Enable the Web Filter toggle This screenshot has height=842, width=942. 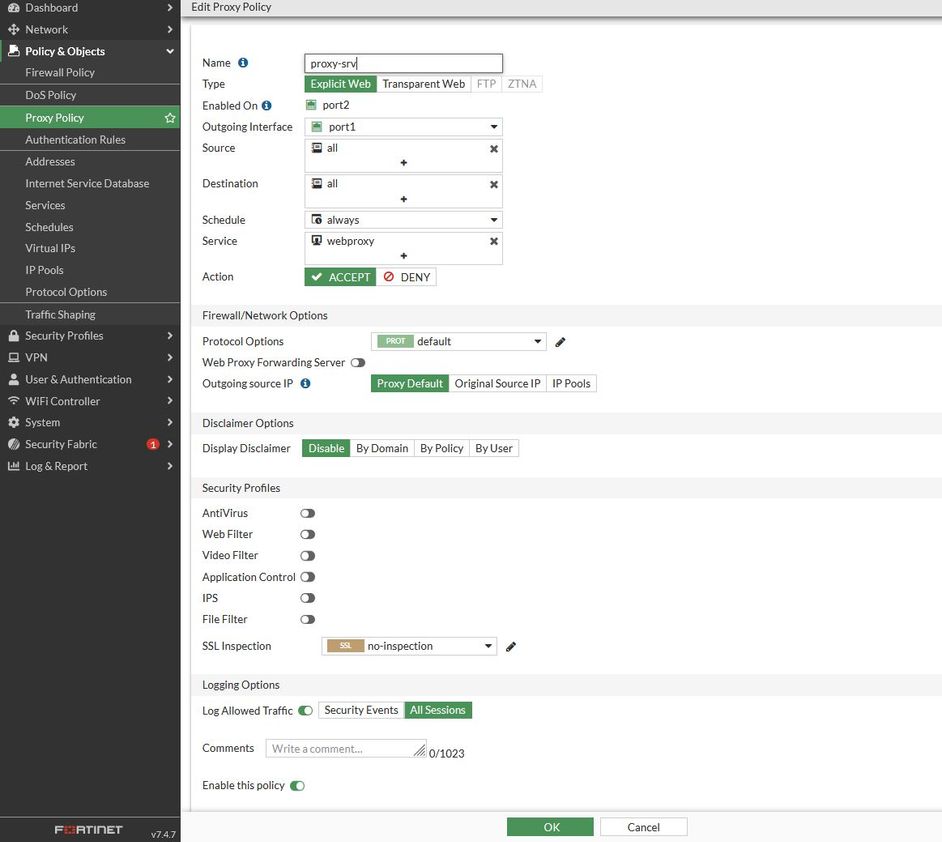[308, 535]
